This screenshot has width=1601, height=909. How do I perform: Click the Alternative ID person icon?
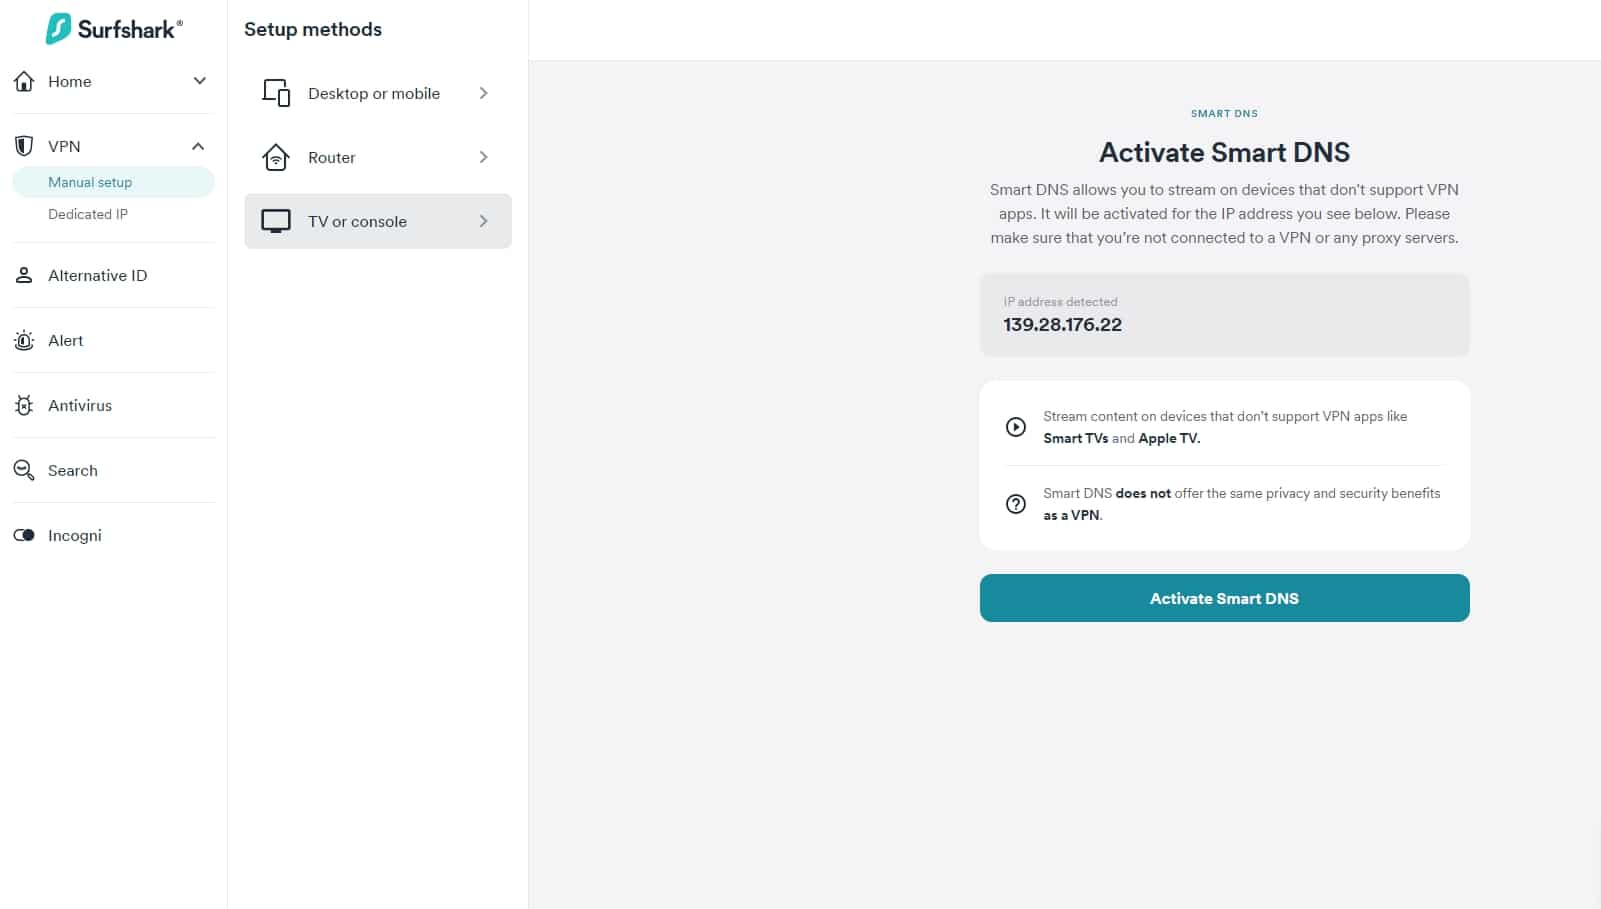click(x=24, y=275)
